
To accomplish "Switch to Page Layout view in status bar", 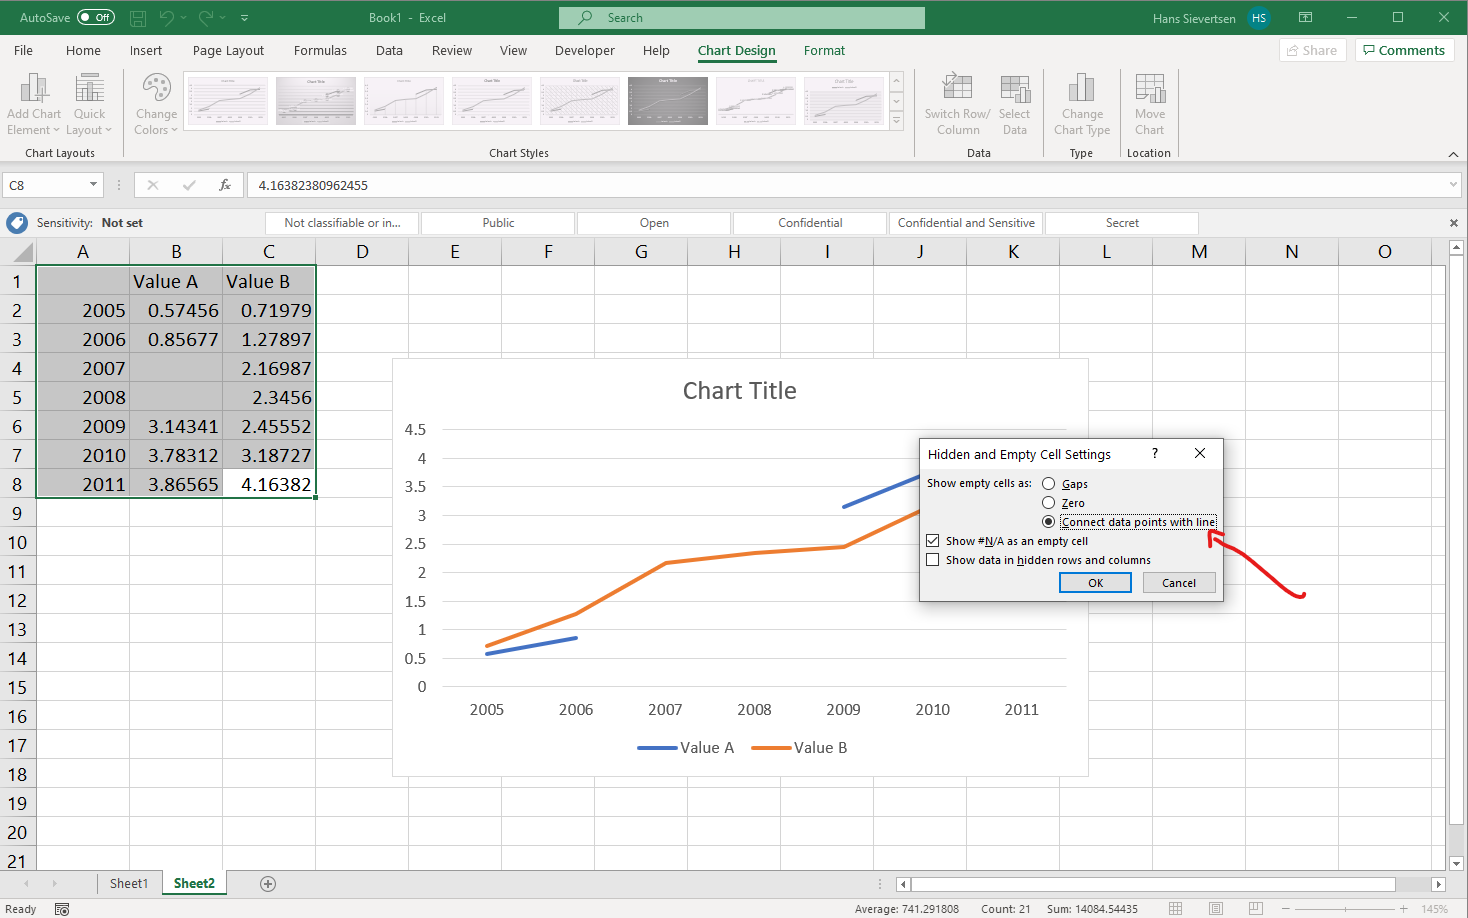I will tap(1216, 909).
